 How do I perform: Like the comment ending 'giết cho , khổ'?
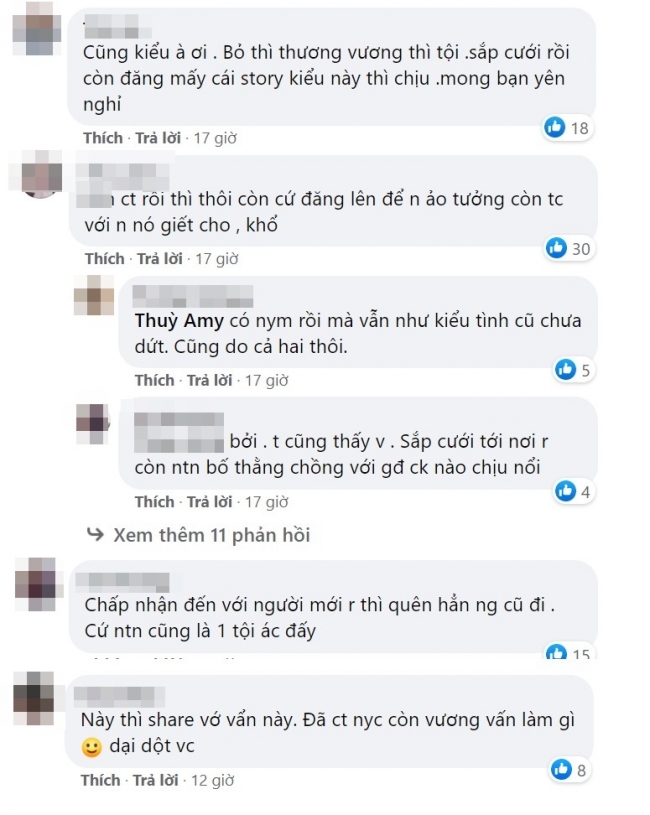coord(104,258)
